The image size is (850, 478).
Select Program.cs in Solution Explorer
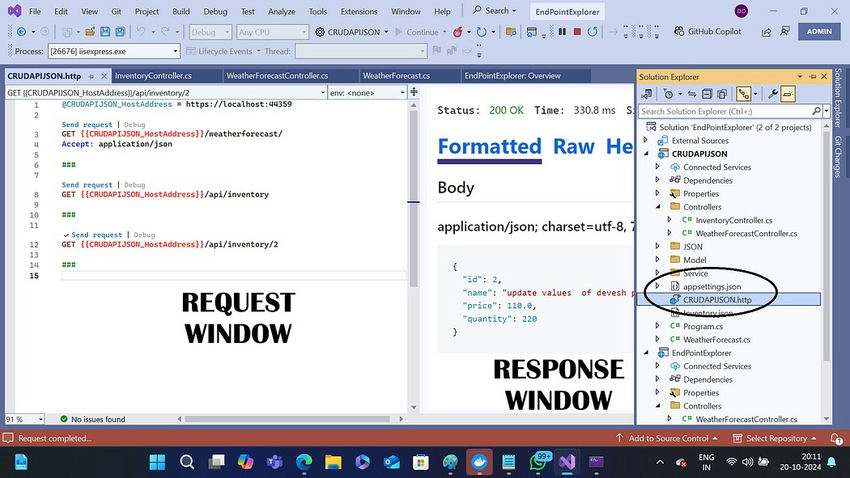[x=703, y=326]
